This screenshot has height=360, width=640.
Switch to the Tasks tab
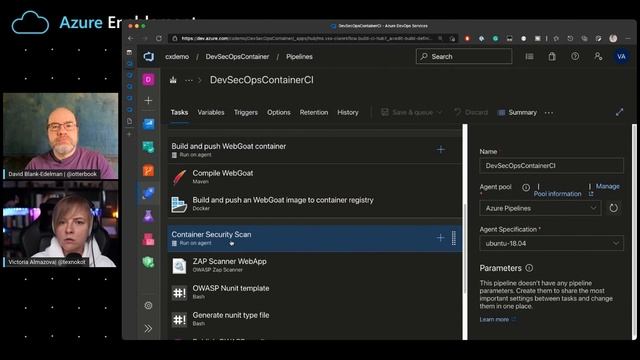click(179, 112)
